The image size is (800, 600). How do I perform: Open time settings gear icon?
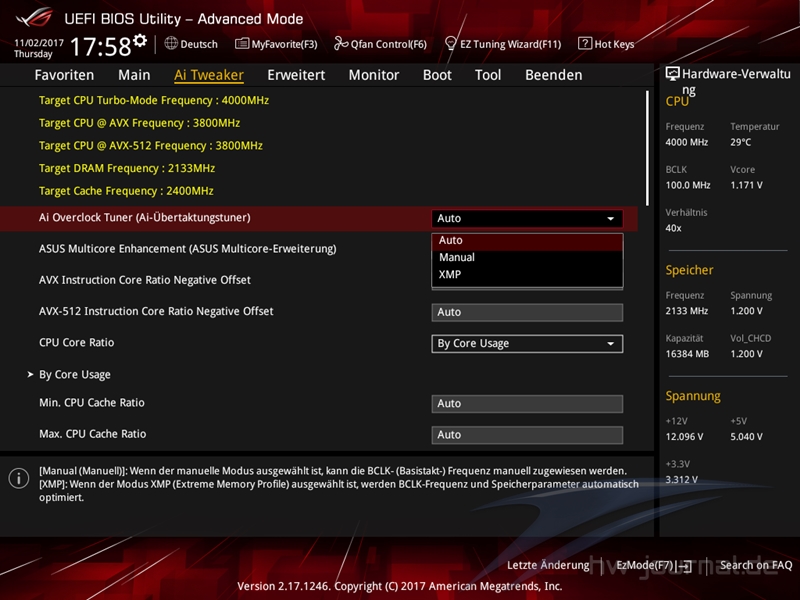tap(140, 40)
